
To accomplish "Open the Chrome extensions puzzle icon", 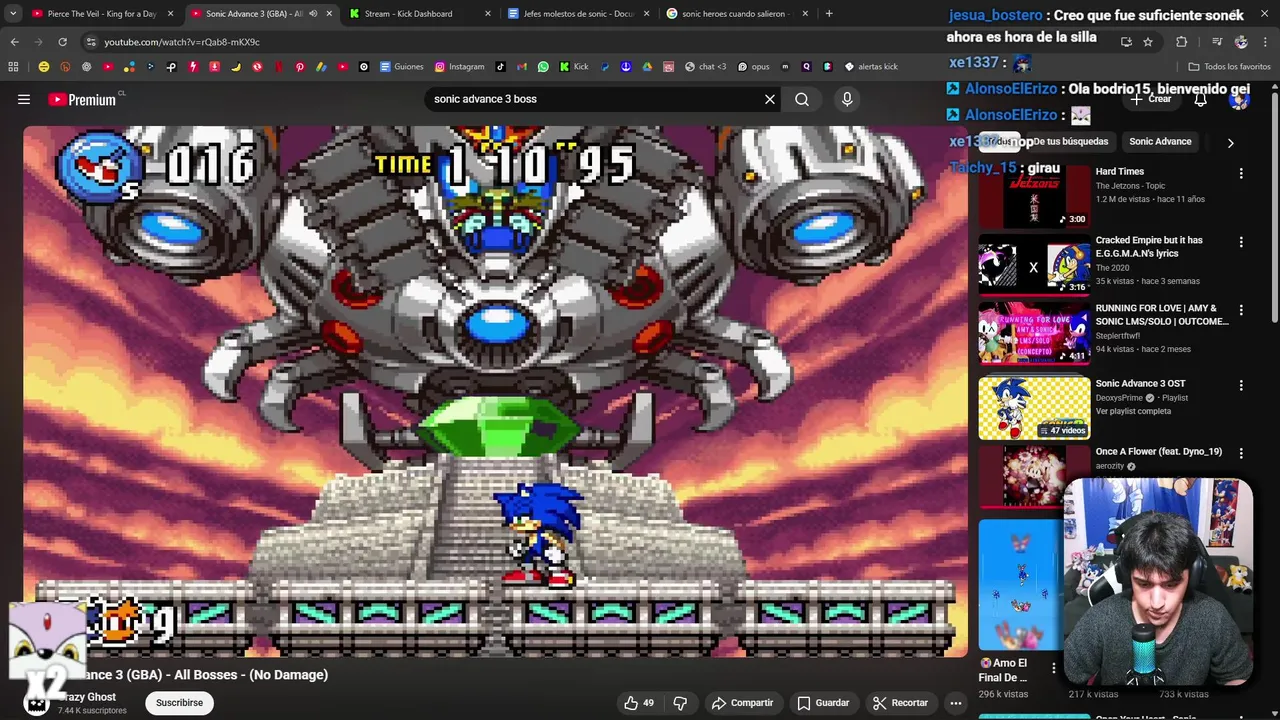I will [1182, 42].
